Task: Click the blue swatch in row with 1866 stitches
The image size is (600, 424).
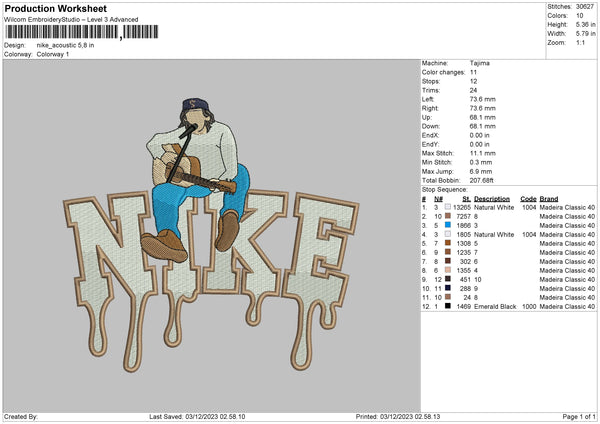Action: pos(448,225)
